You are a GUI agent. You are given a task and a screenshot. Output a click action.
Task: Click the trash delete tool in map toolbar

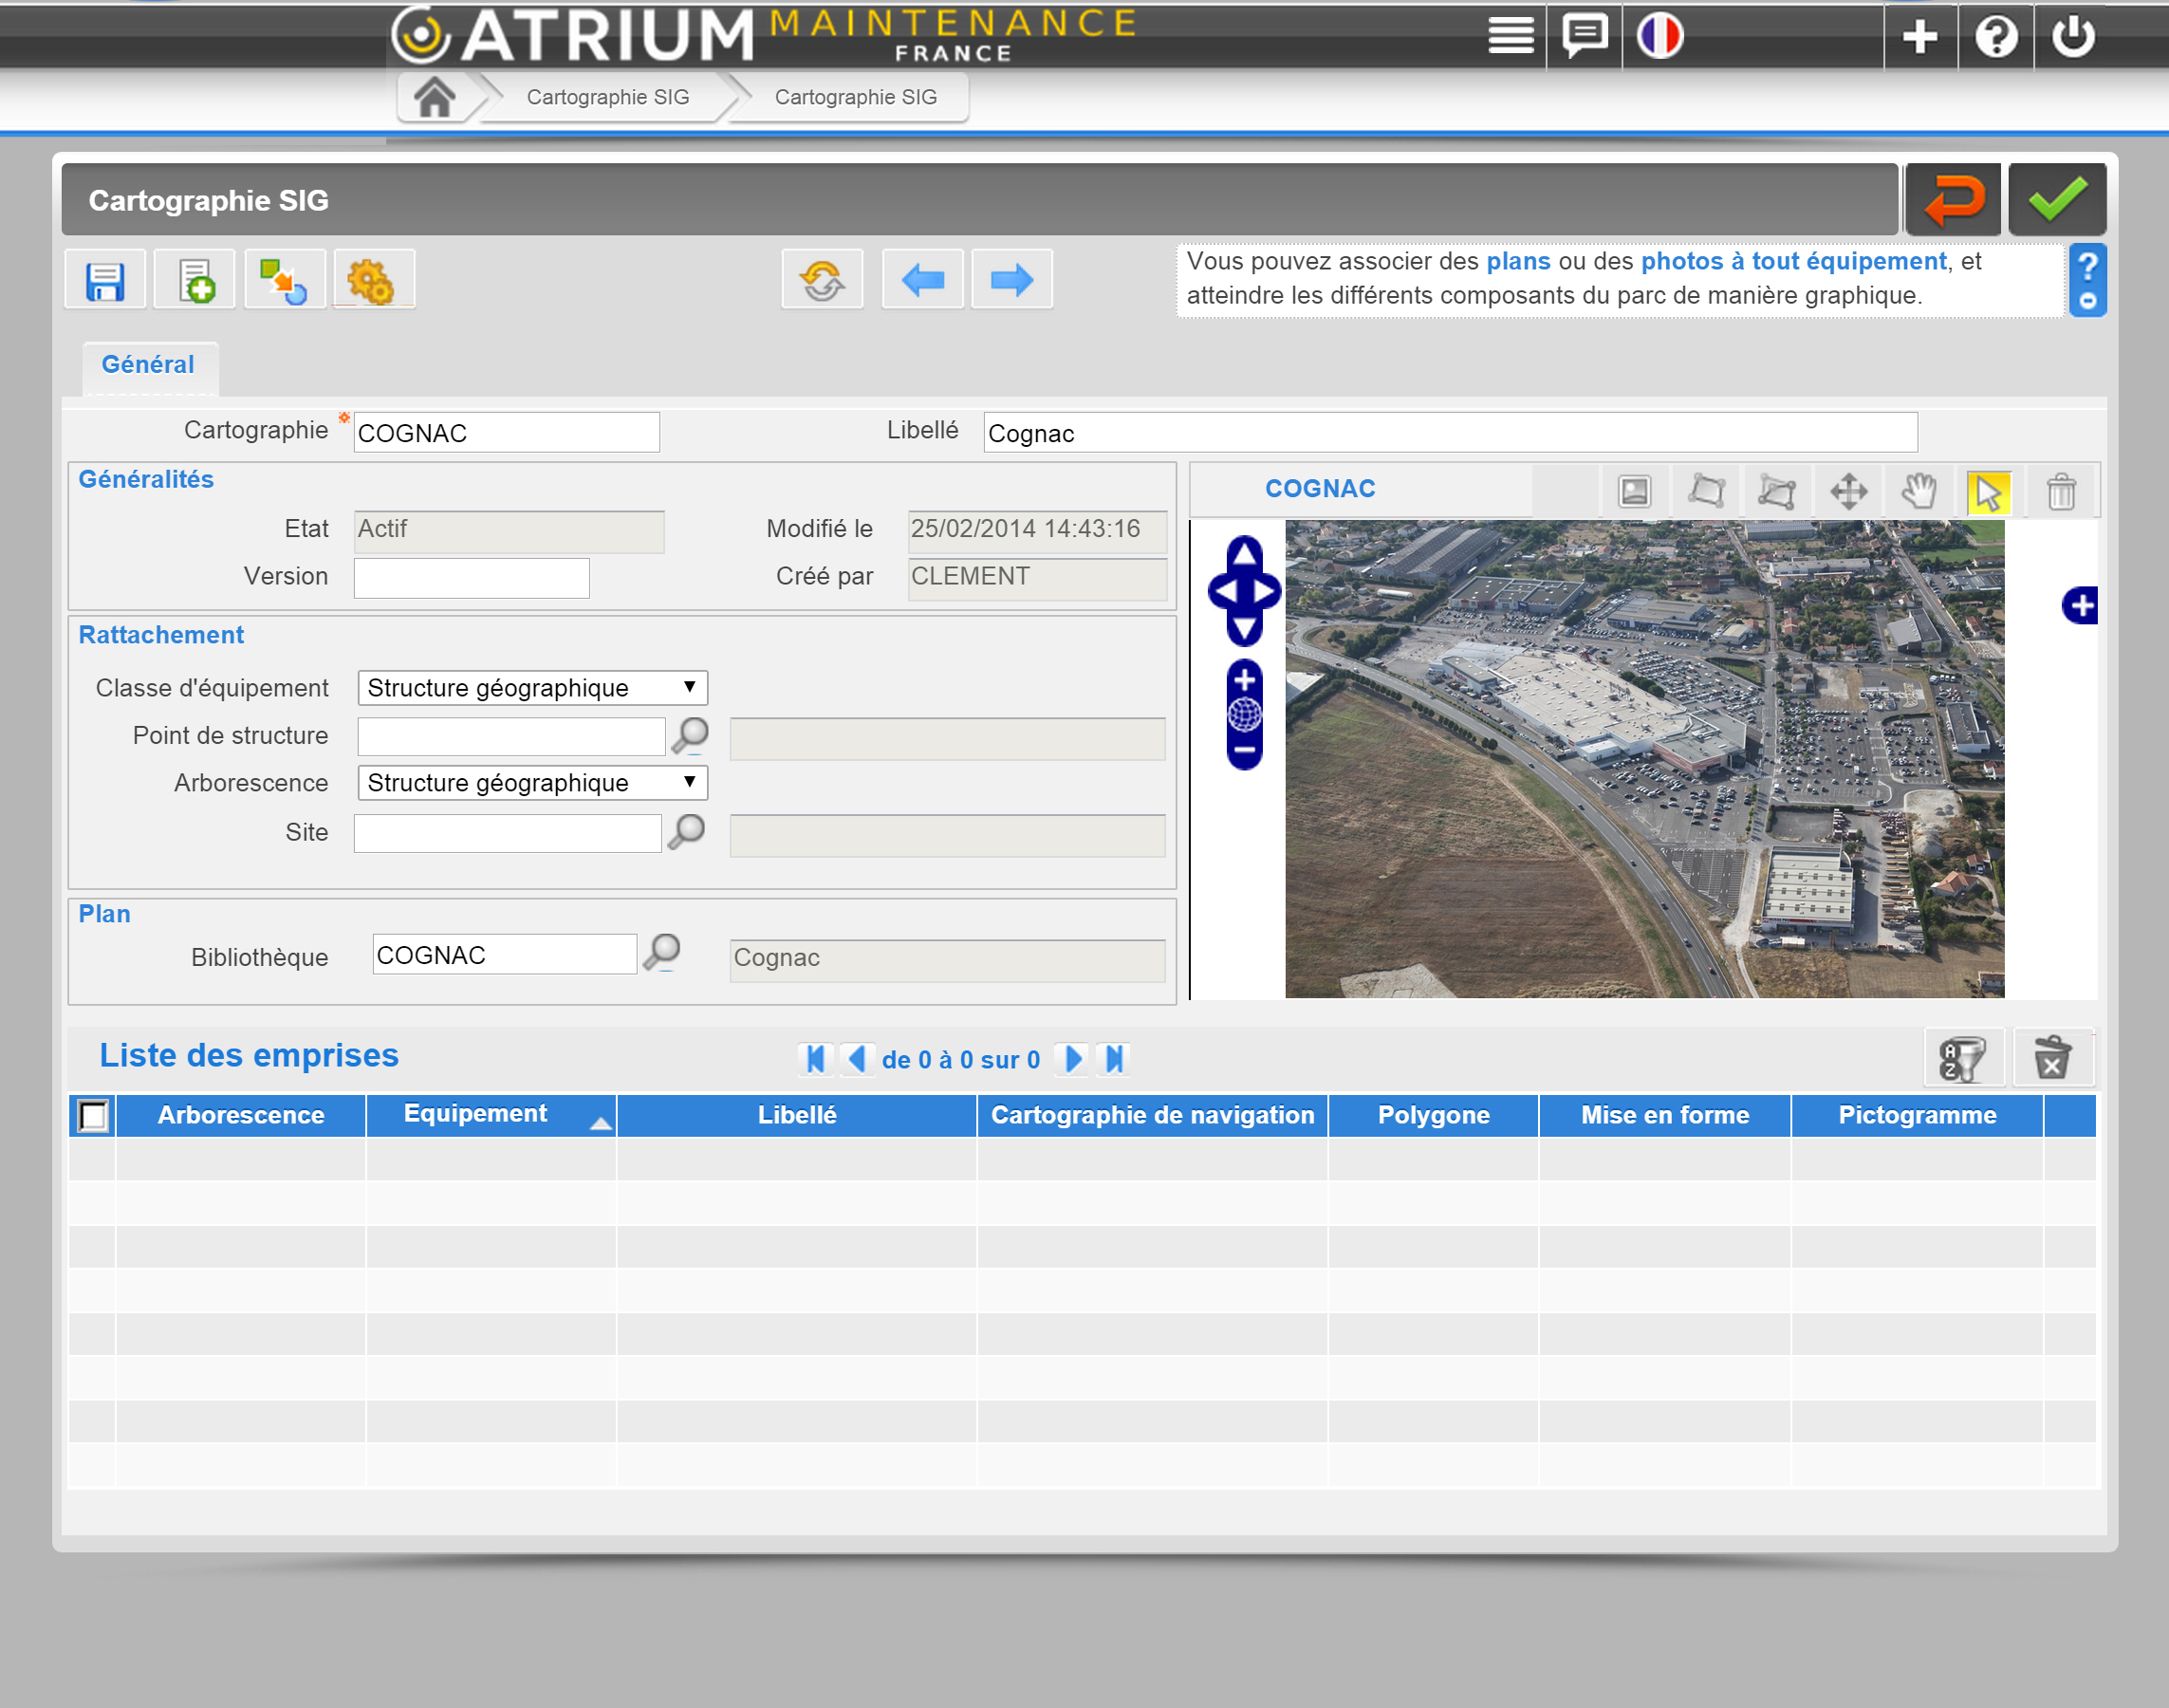click(2061, 491)
